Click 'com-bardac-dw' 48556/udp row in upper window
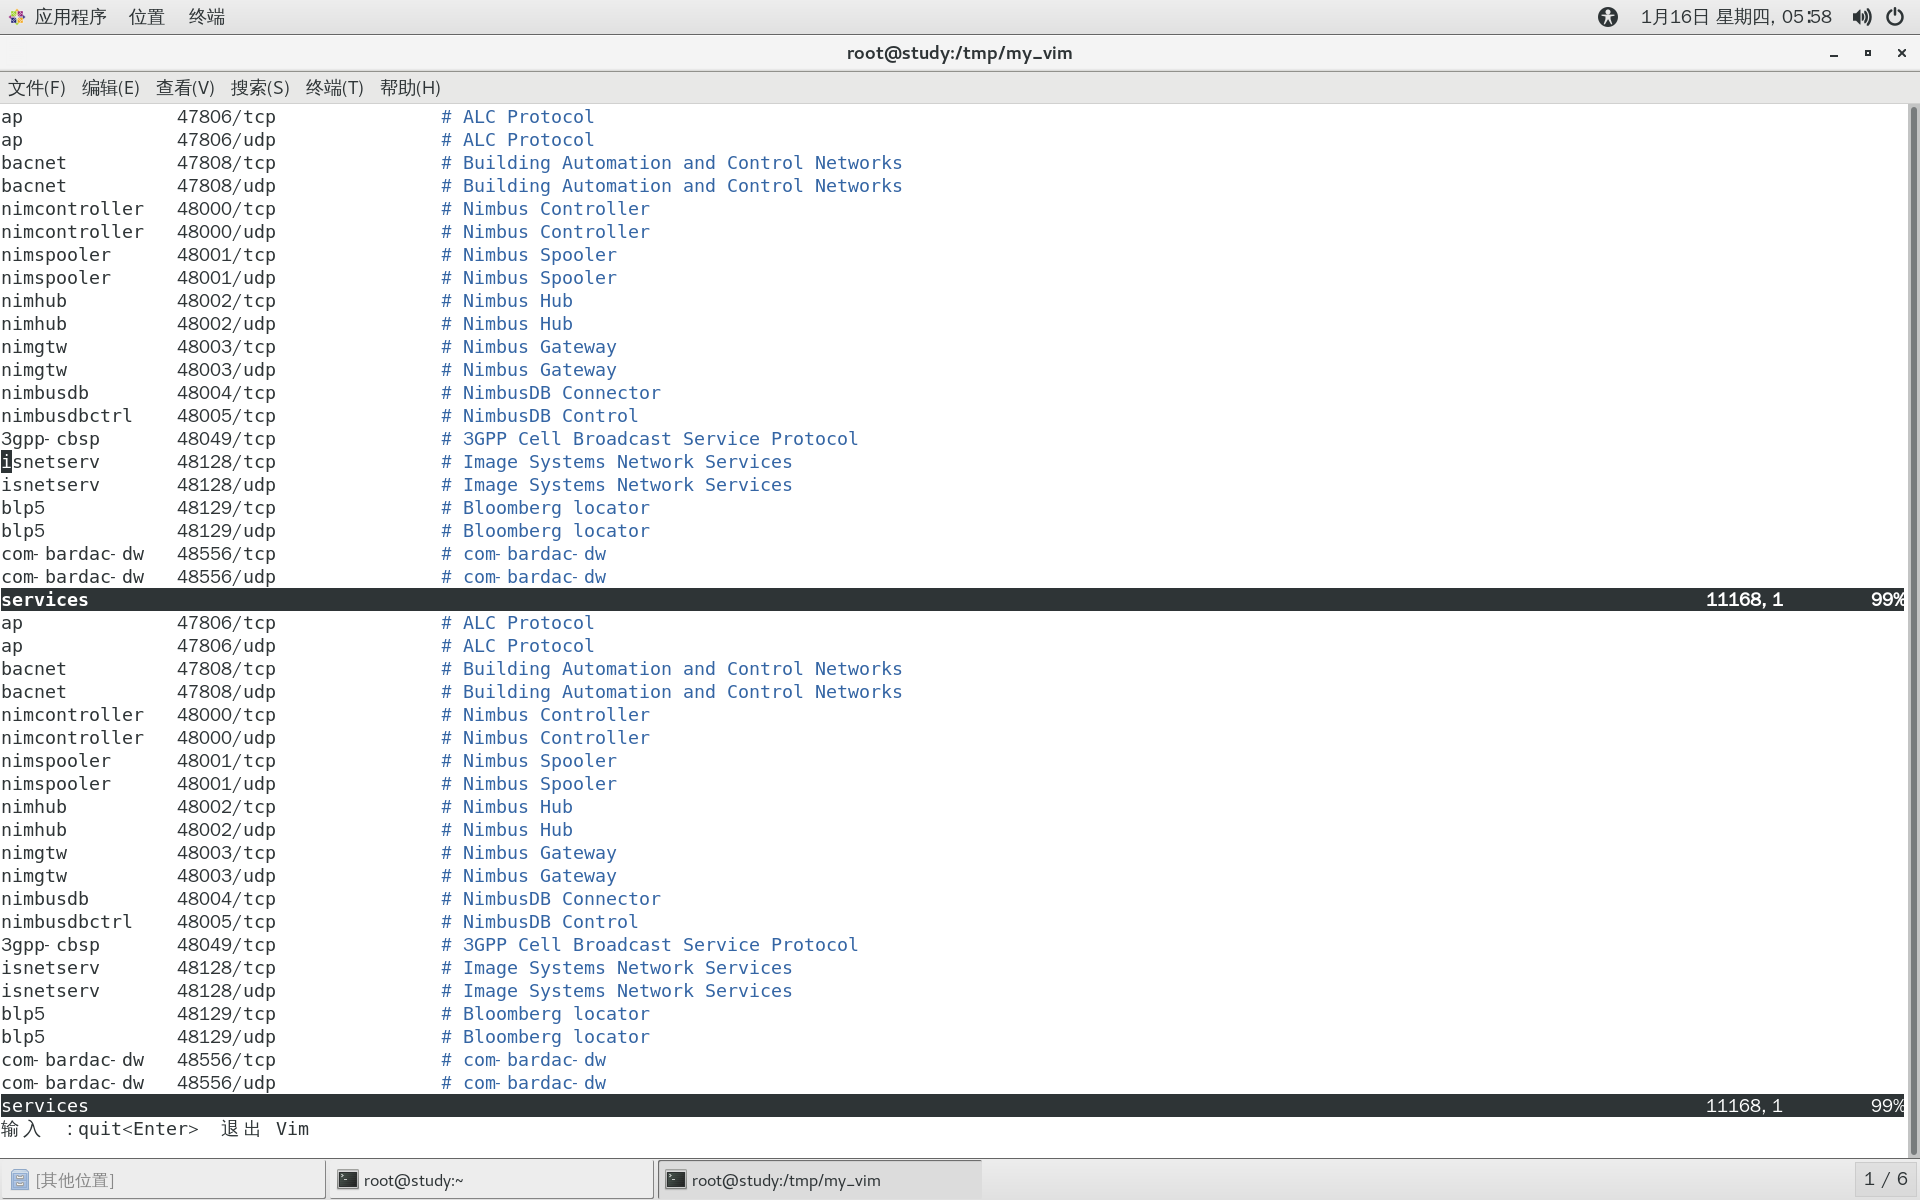Screen dimensions: 1920x1200 click(x=72, y=577)
